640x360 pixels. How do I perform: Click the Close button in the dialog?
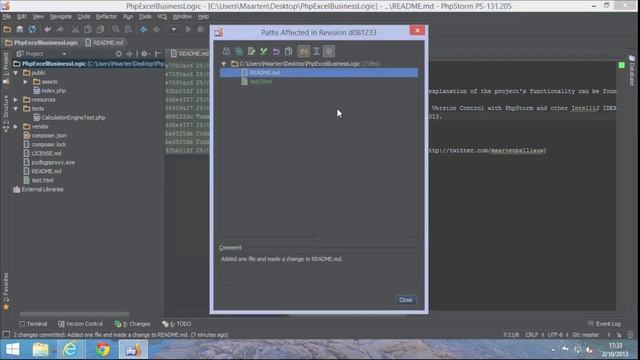[x=405, y=300]
